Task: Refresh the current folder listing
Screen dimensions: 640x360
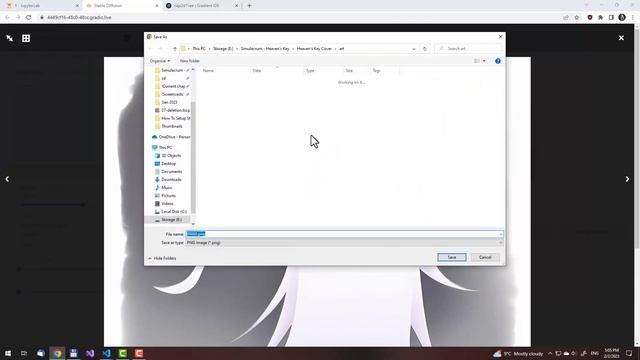Action: point(424,49)
